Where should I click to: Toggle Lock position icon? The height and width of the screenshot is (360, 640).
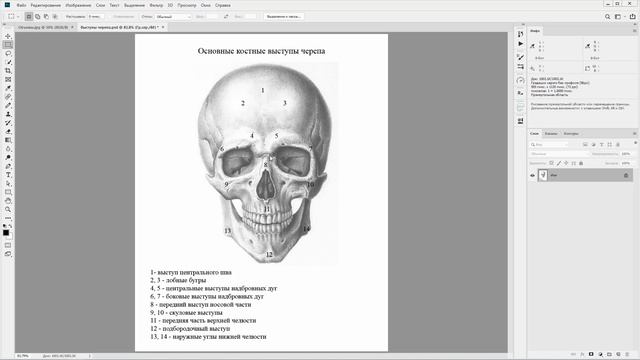click(x=566, y=163)
